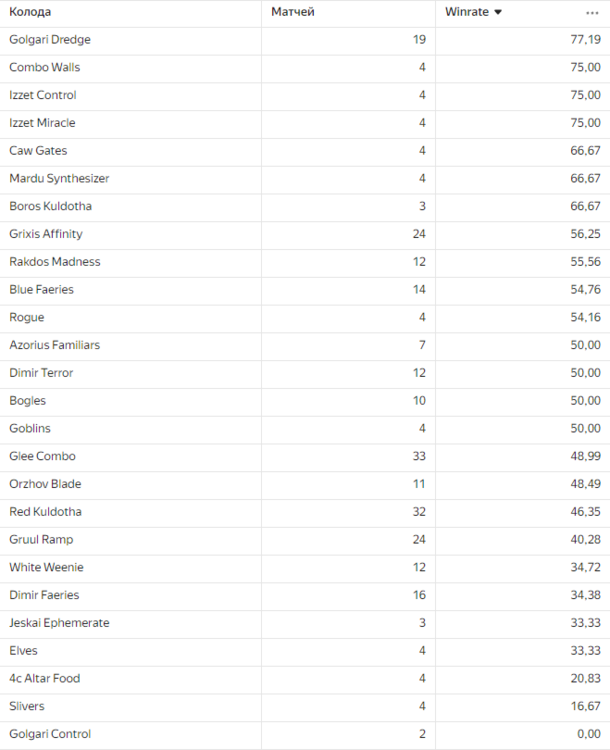
Task: Select the Combo Walls deck cell
Action: (44, 68)
